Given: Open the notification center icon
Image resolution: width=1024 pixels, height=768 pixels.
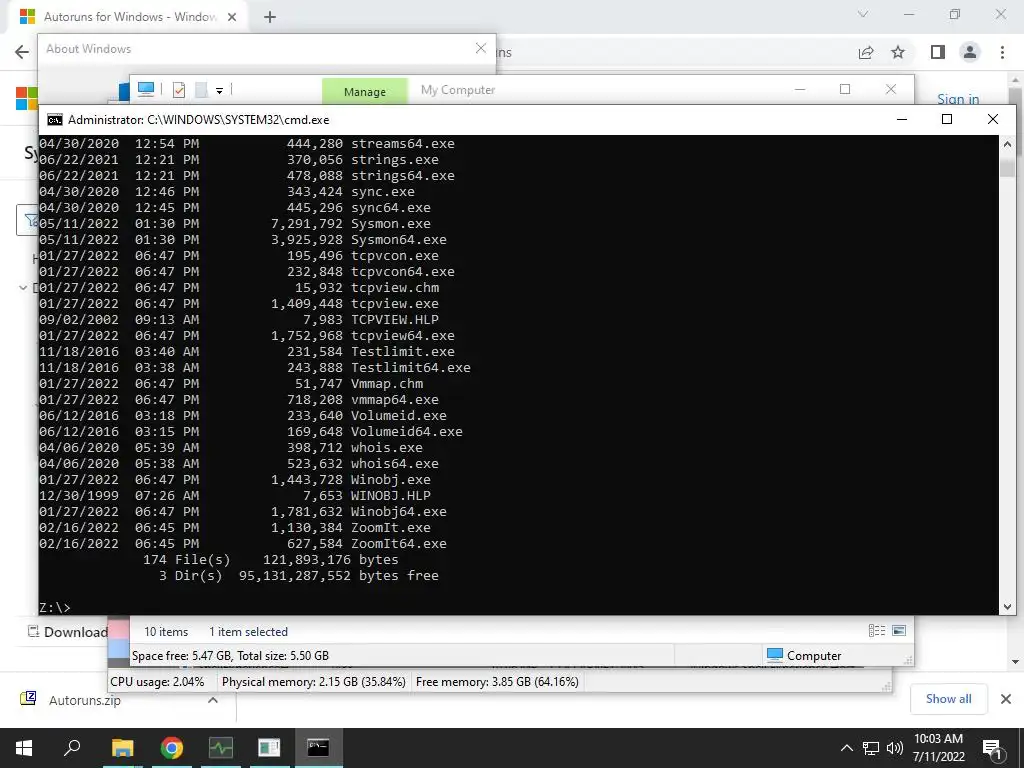Looking at the screenshot, I should coord(992,748).
